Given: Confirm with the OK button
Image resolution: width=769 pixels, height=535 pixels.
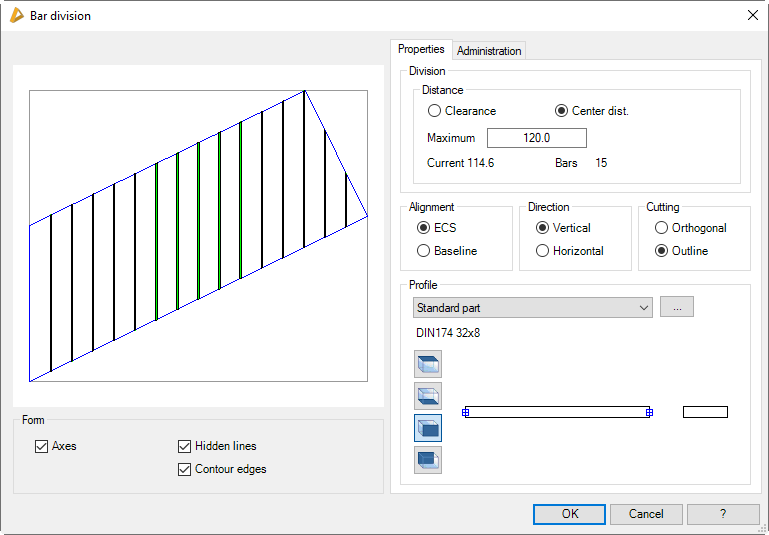Looking at the screenshot, I should pos(569,514).
